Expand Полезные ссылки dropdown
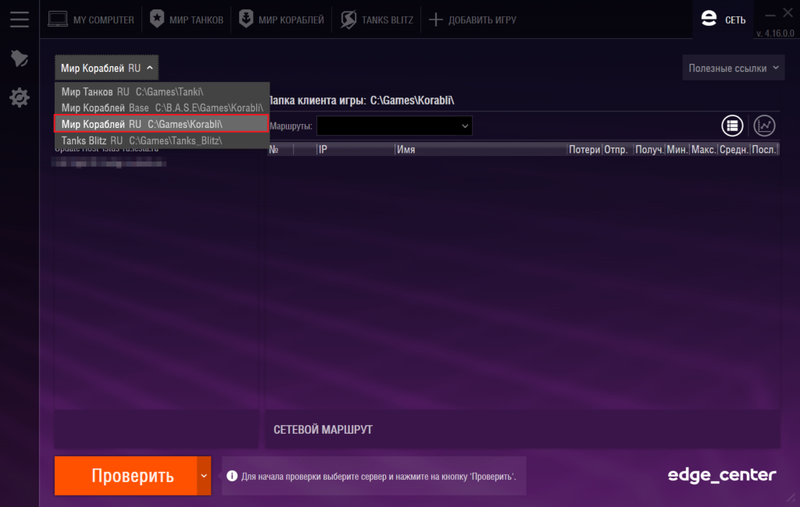Screen dimensions: 800x507 pos(733,68)
